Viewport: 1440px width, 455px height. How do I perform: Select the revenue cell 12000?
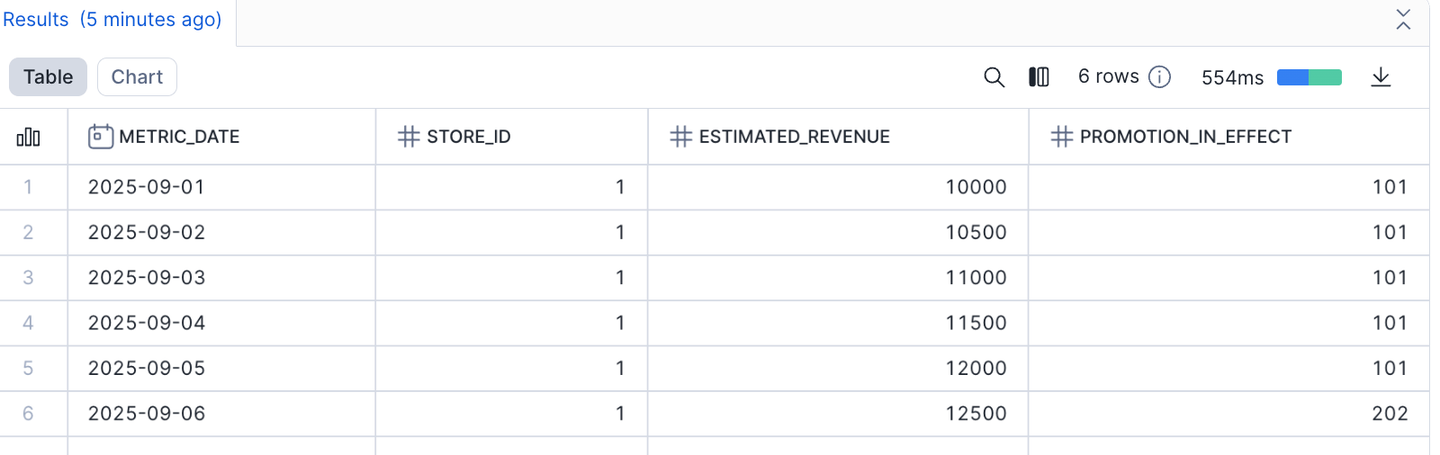pos(838,368)
